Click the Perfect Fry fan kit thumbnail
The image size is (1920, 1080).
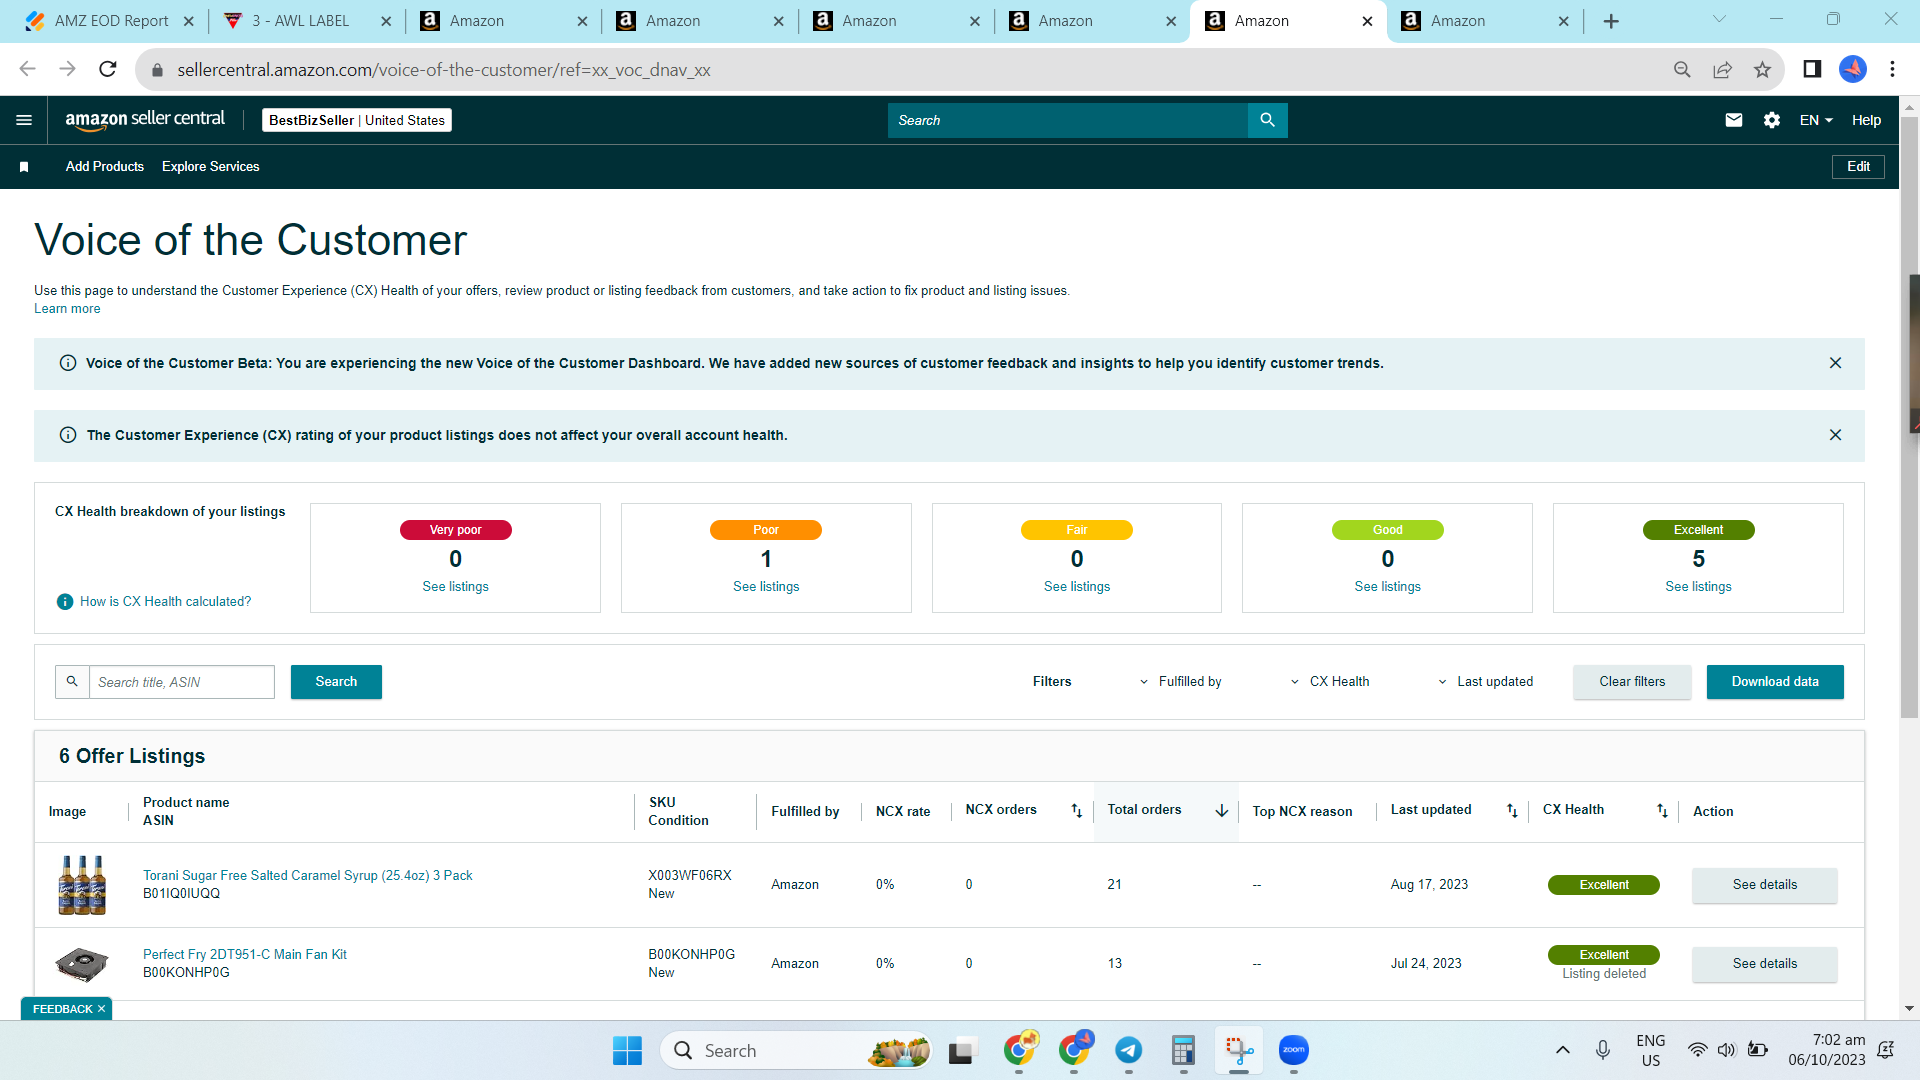pos(82,964)
